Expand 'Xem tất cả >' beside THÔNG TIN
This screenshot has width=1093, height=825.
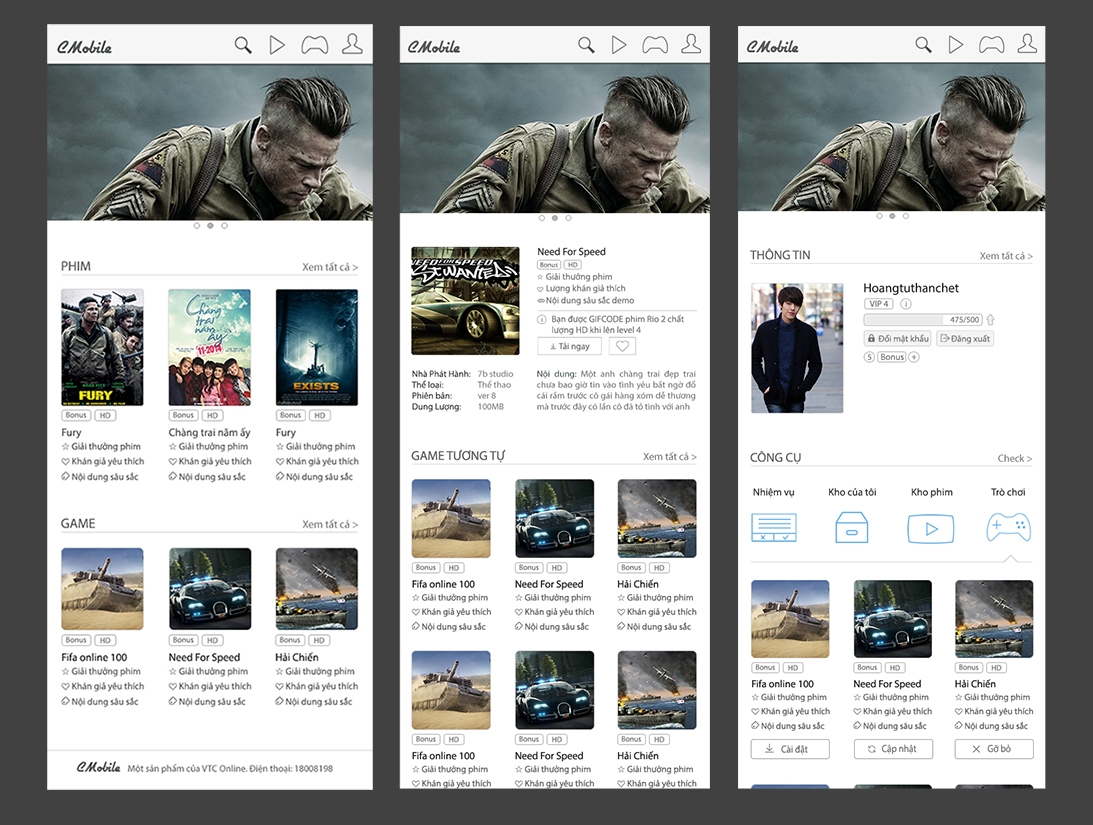pyautogui.click(x=1006, y=256)
